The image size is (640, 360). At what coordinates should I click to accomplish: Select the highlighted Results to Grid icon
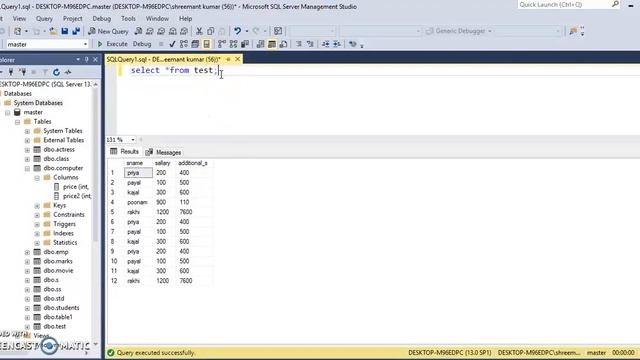272,44
